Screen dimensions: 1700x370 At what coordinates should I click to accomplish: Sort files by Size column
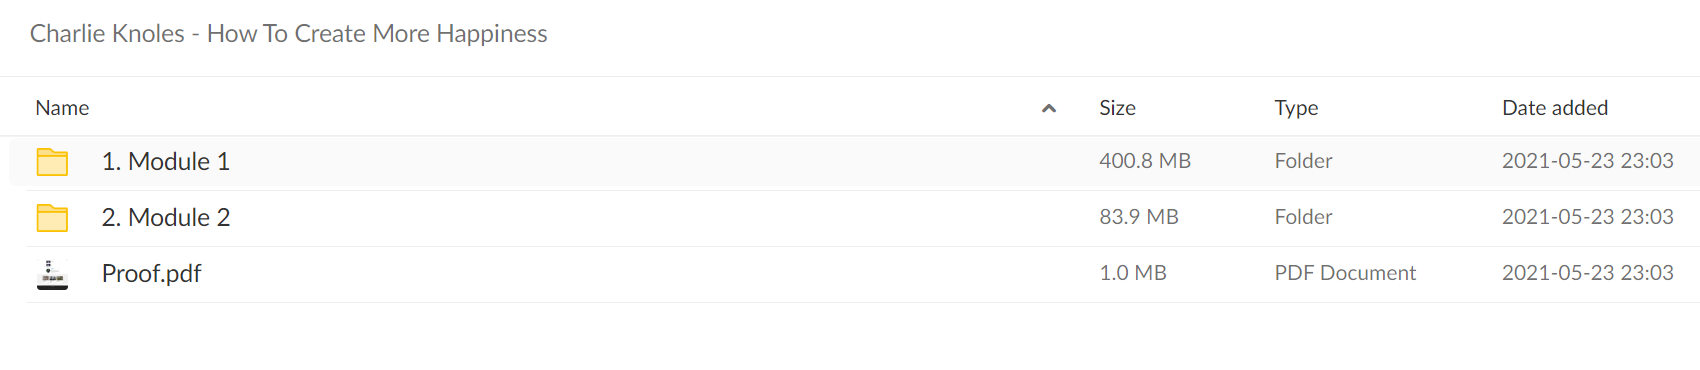pos(1117,108)
